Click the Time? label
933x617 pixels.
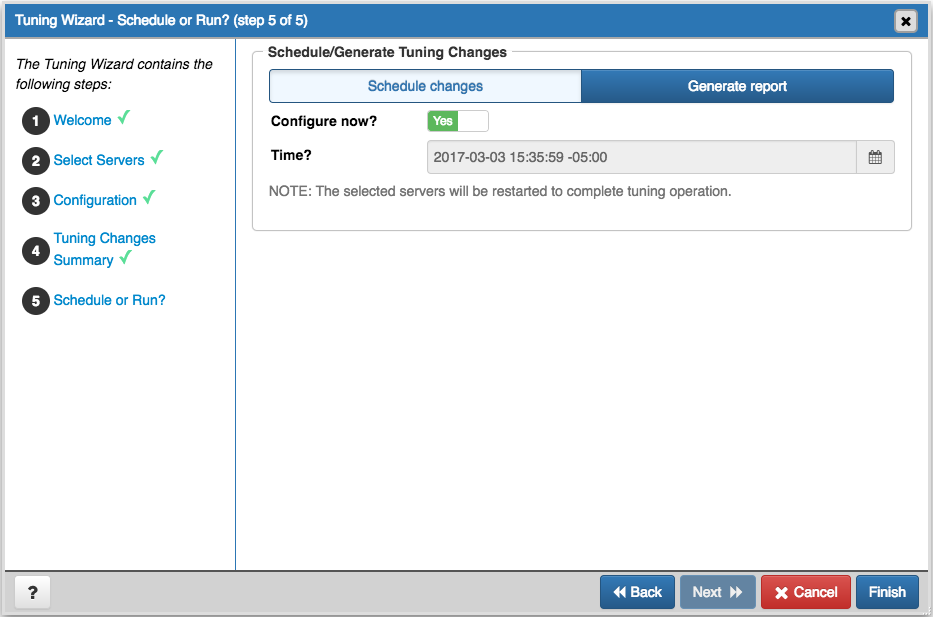[291, 155]
